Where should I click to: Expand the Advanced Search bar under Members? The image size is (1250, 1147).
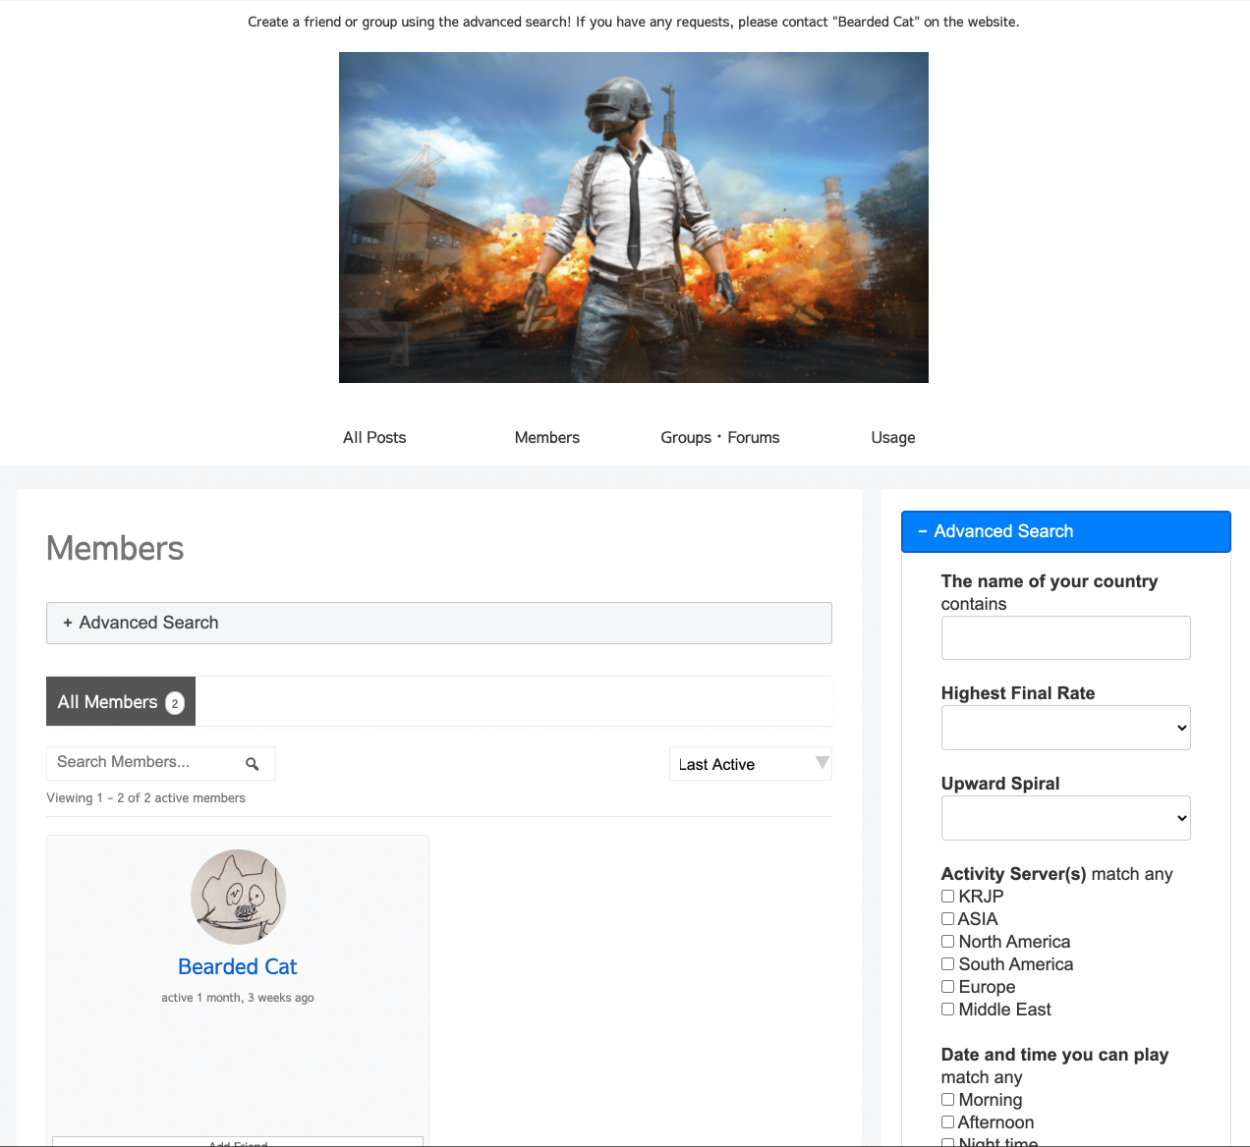[x=439, y=623]
